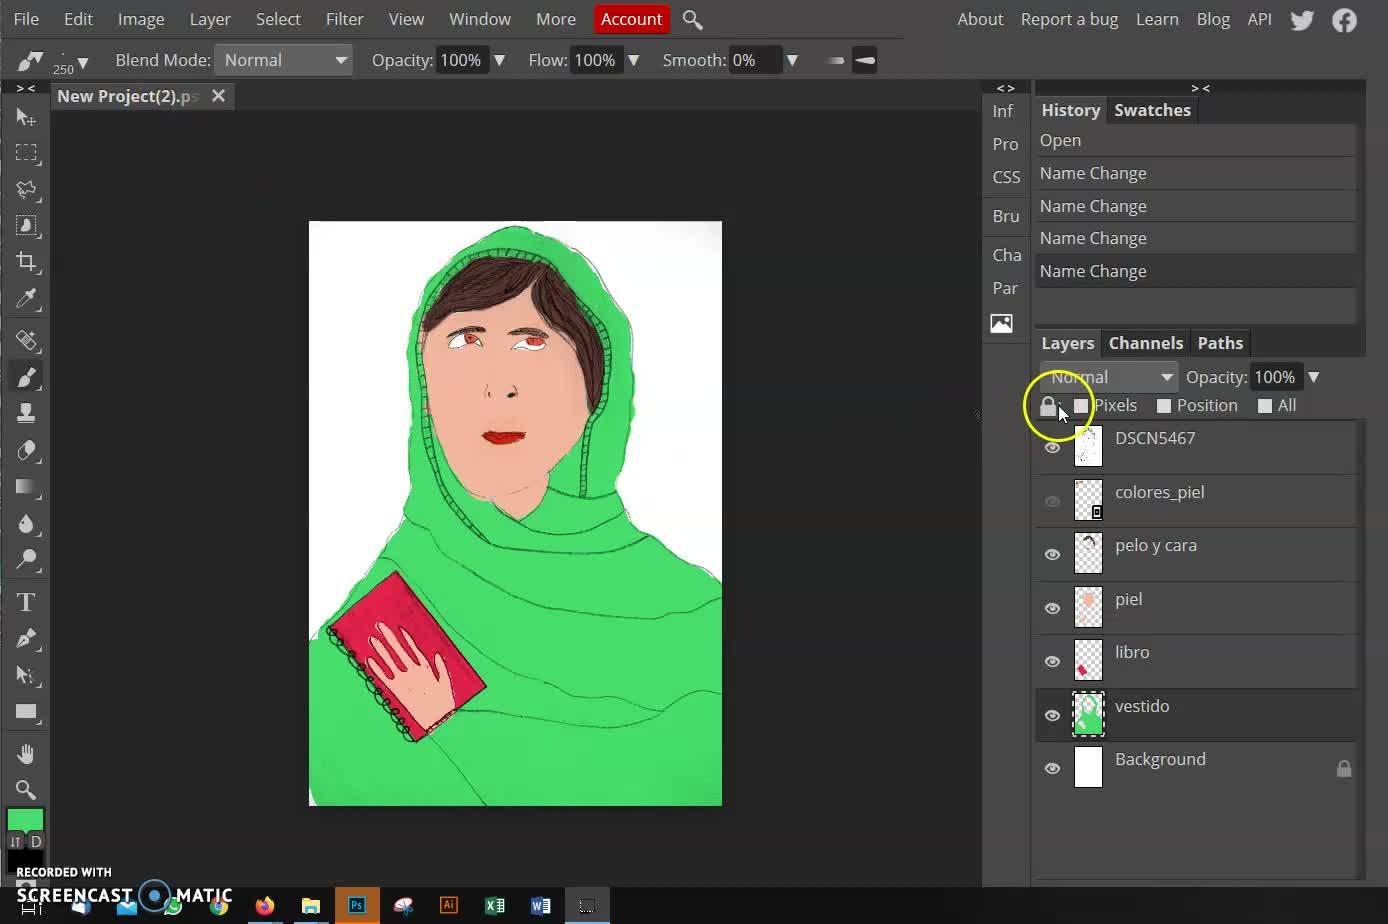Screen dimensions: 1388x924
Task: Open the Report a bug link
Action: tap(1069, 19)
